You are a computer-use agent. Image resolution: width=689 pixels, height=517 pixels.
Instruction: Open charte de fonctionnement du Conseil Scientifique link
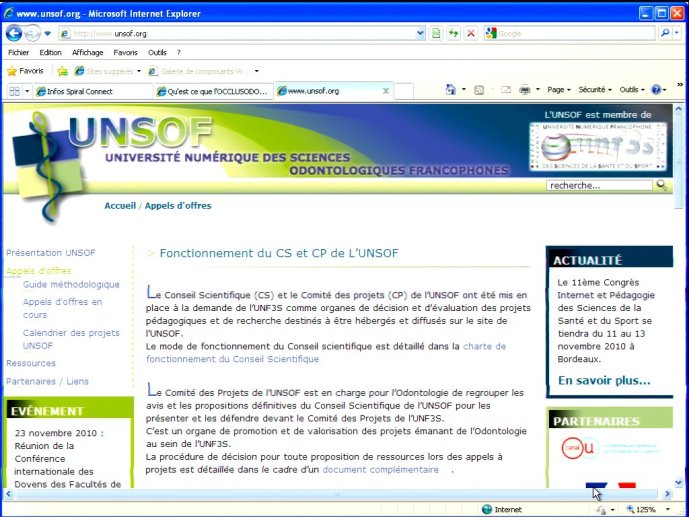(x=326, y=353)
